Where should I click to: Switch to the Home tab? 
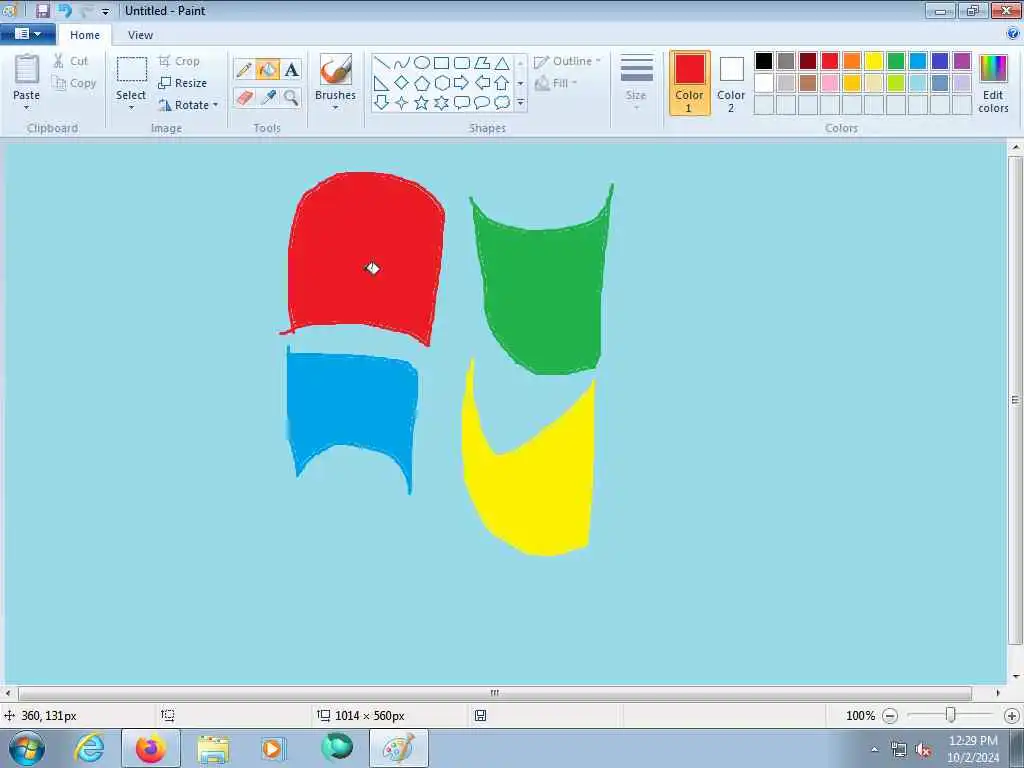[x=85, y=35]
